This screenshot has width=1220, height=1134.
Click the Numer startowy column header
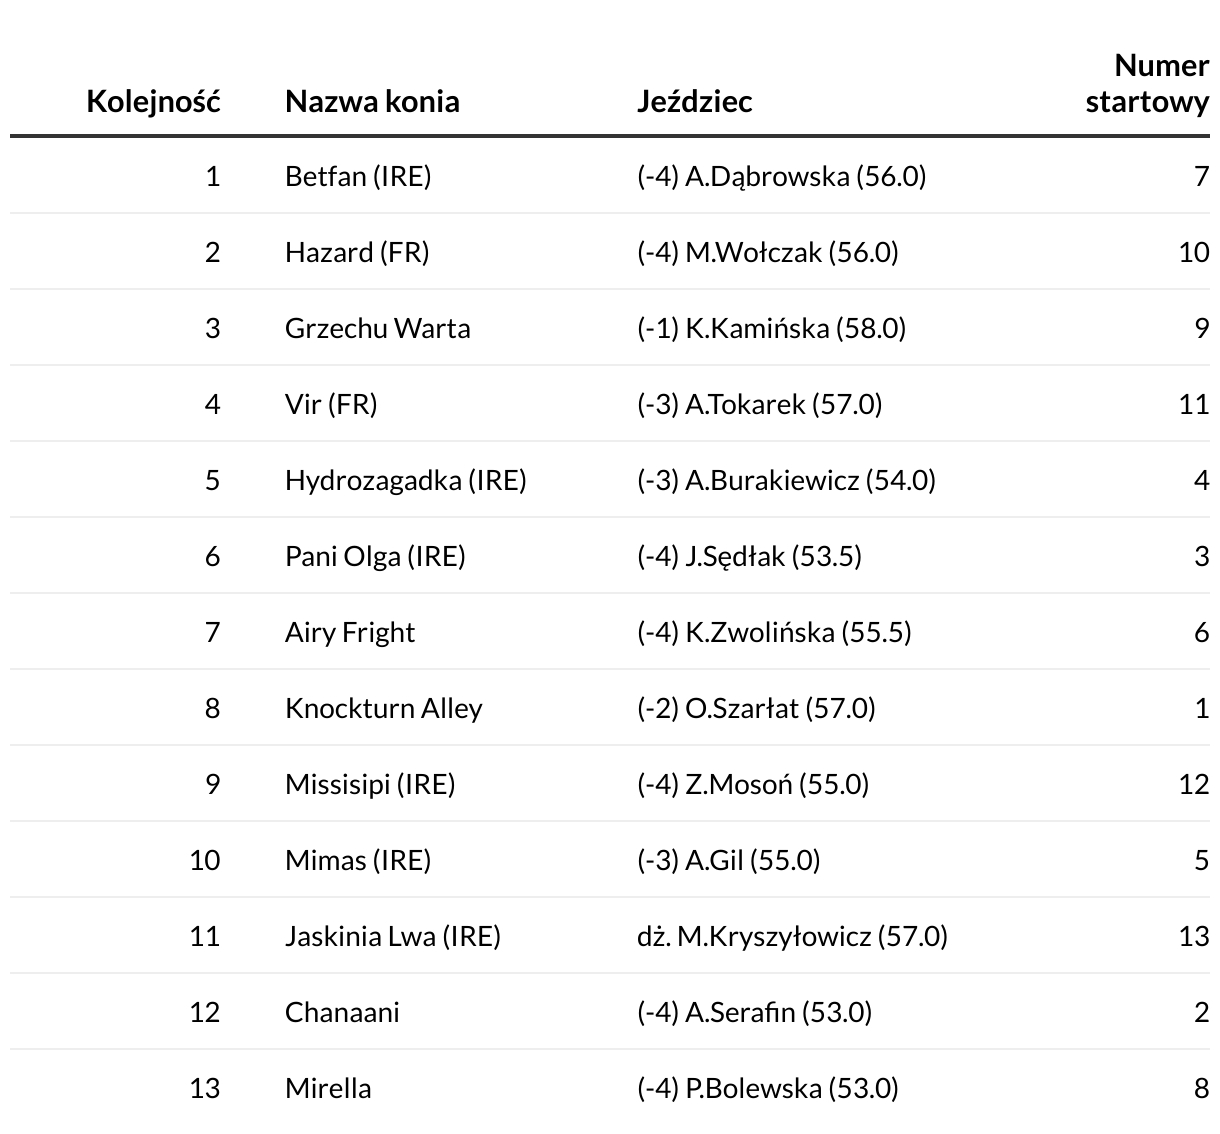(x=1147, y=84)
